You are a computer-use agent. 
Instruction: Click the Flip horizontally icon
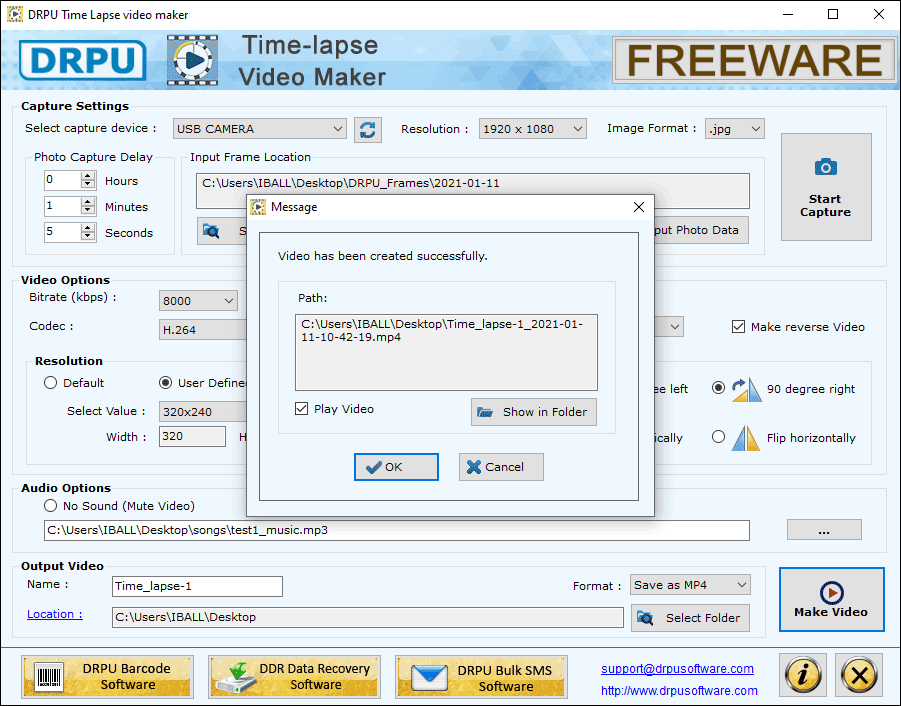coord(746,438)
